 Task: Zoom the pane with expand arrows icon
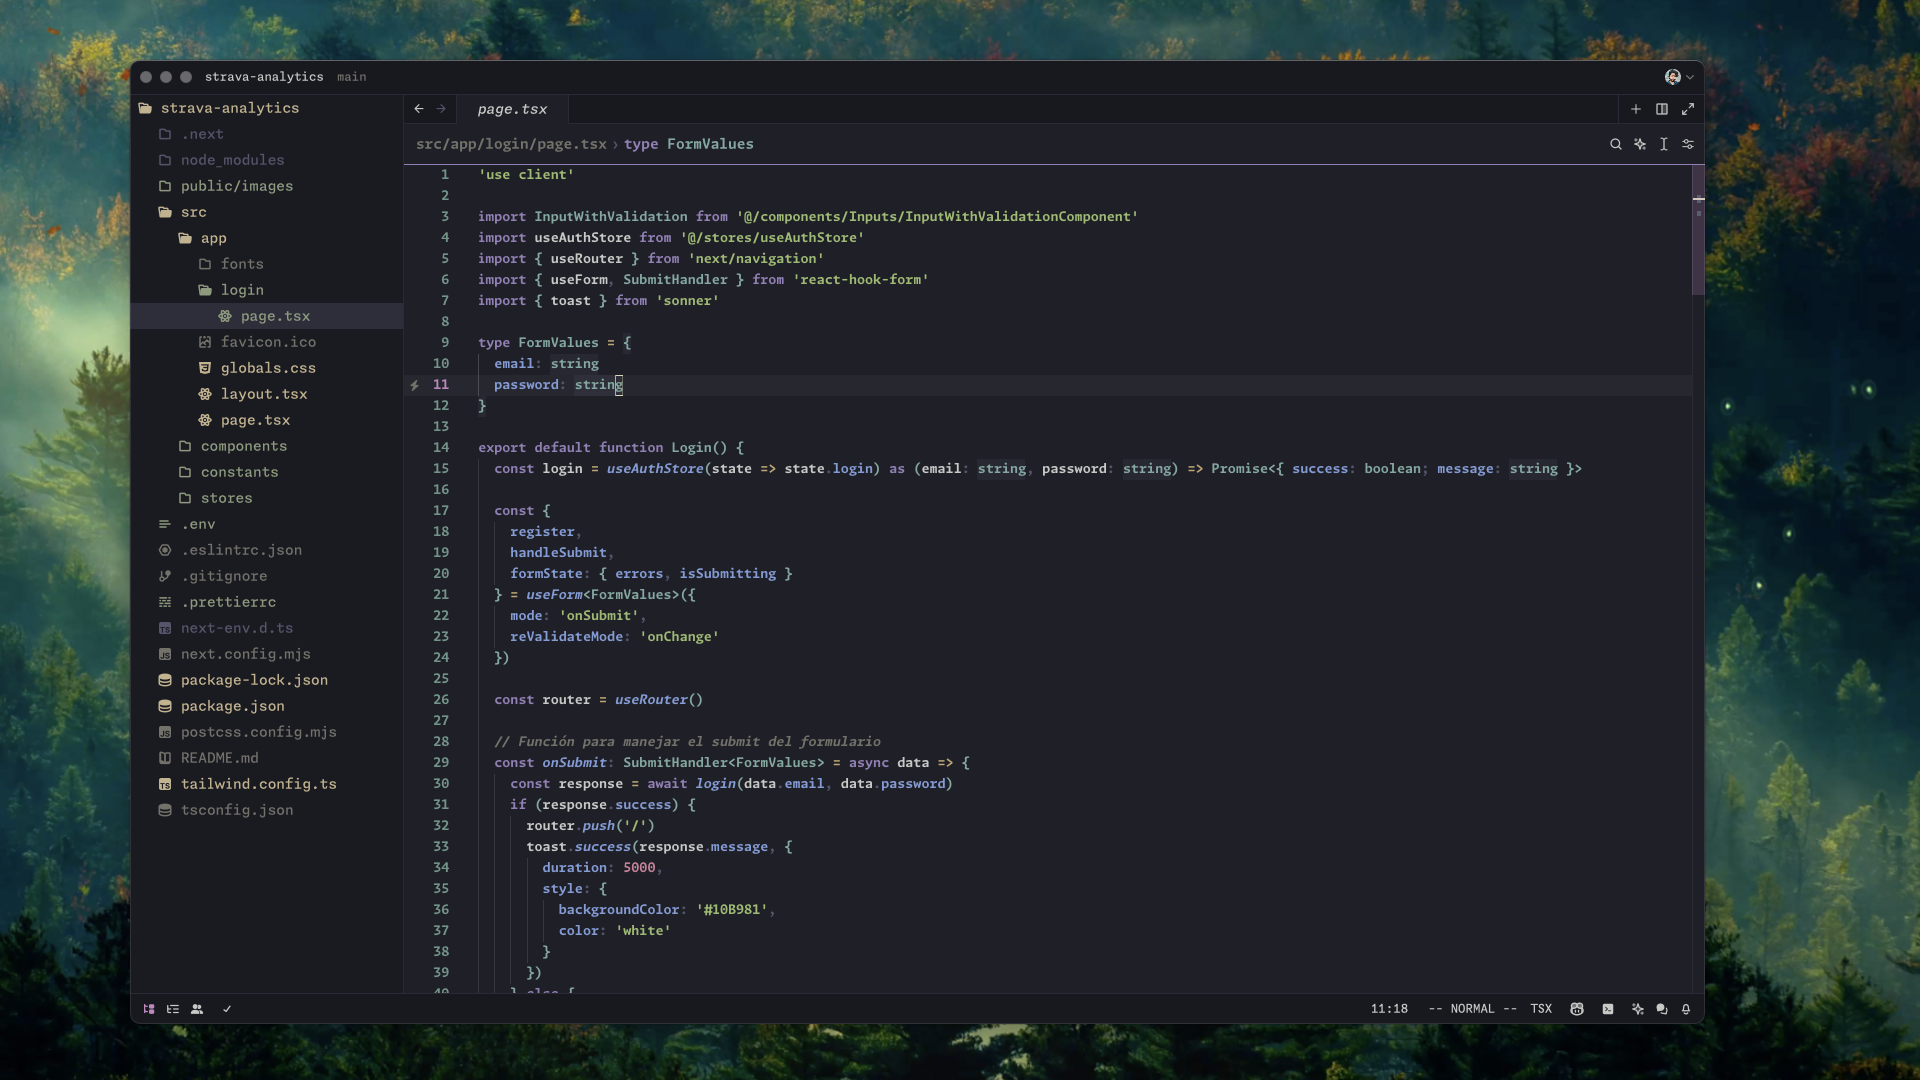click(1688, 109)
